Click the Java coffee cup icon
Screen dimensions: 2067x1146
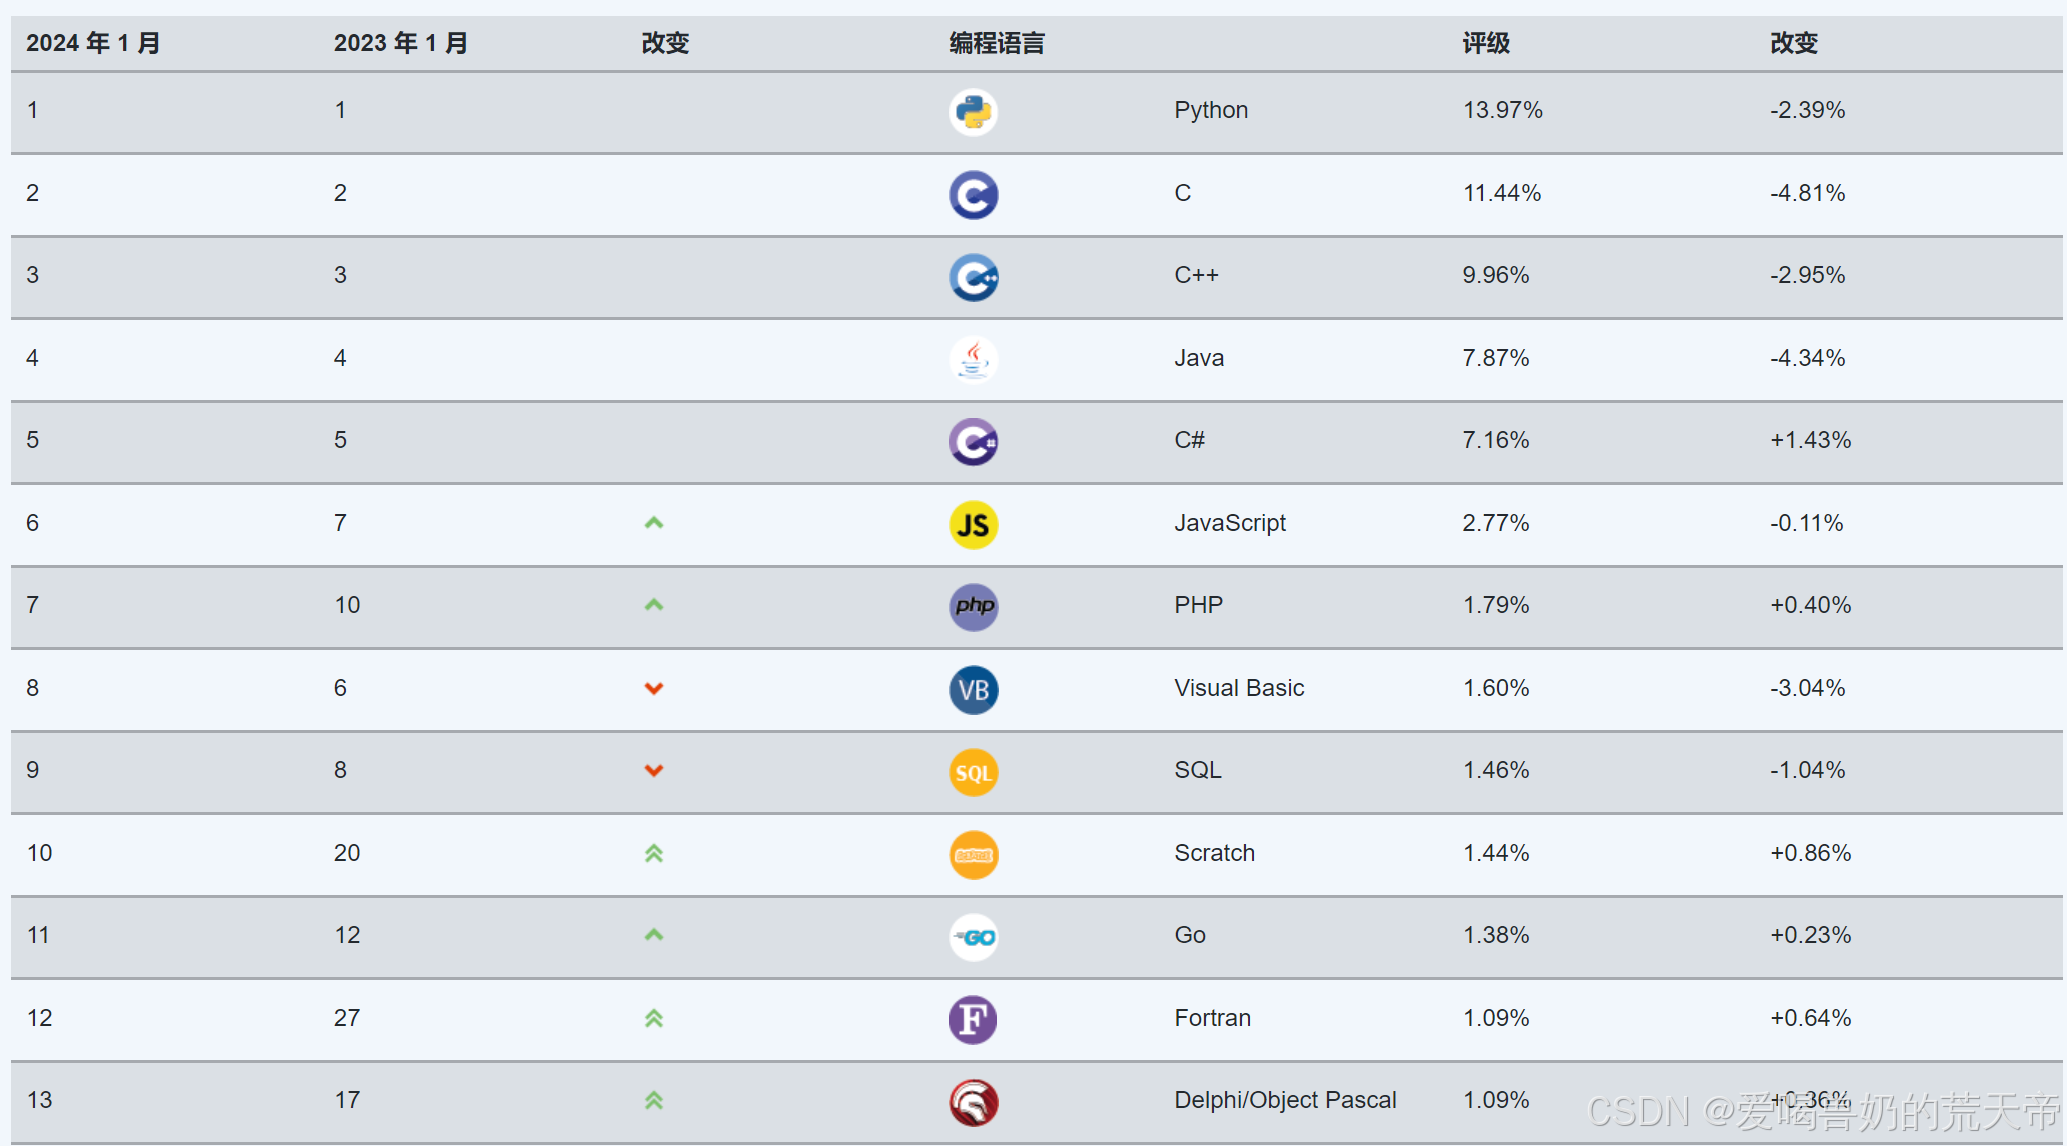pos(973,360)
